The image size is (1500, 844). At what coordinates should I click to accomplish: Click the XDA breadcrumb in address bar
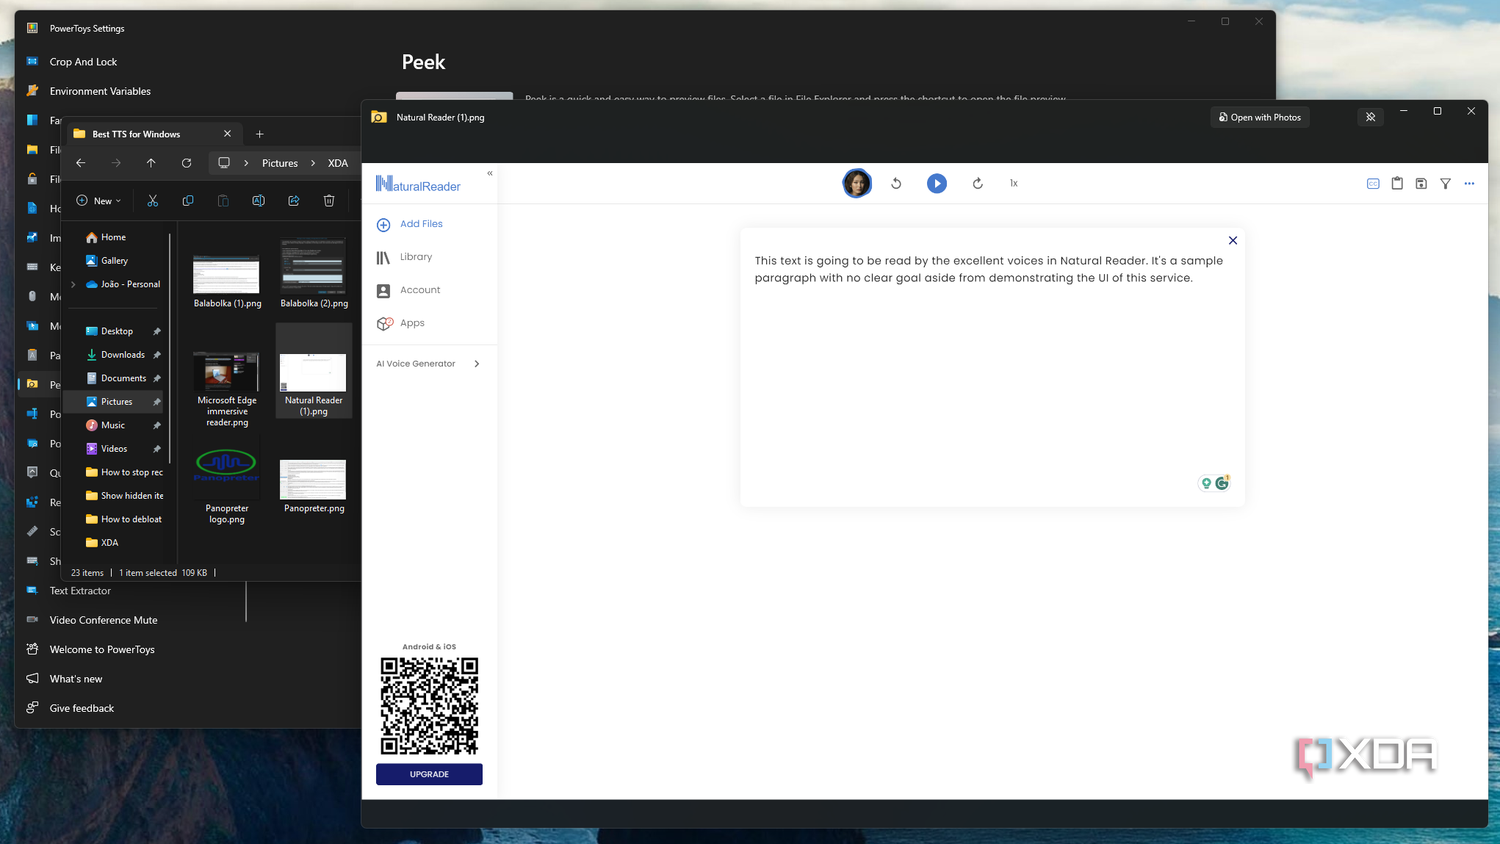[x=338, y=163]
